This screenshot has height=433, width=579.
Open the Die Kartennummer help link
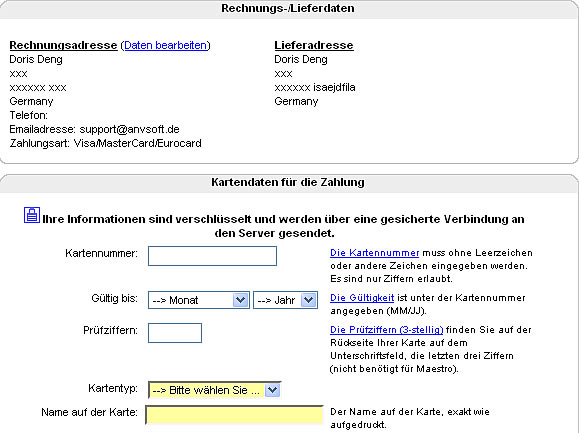coord(374,253)
